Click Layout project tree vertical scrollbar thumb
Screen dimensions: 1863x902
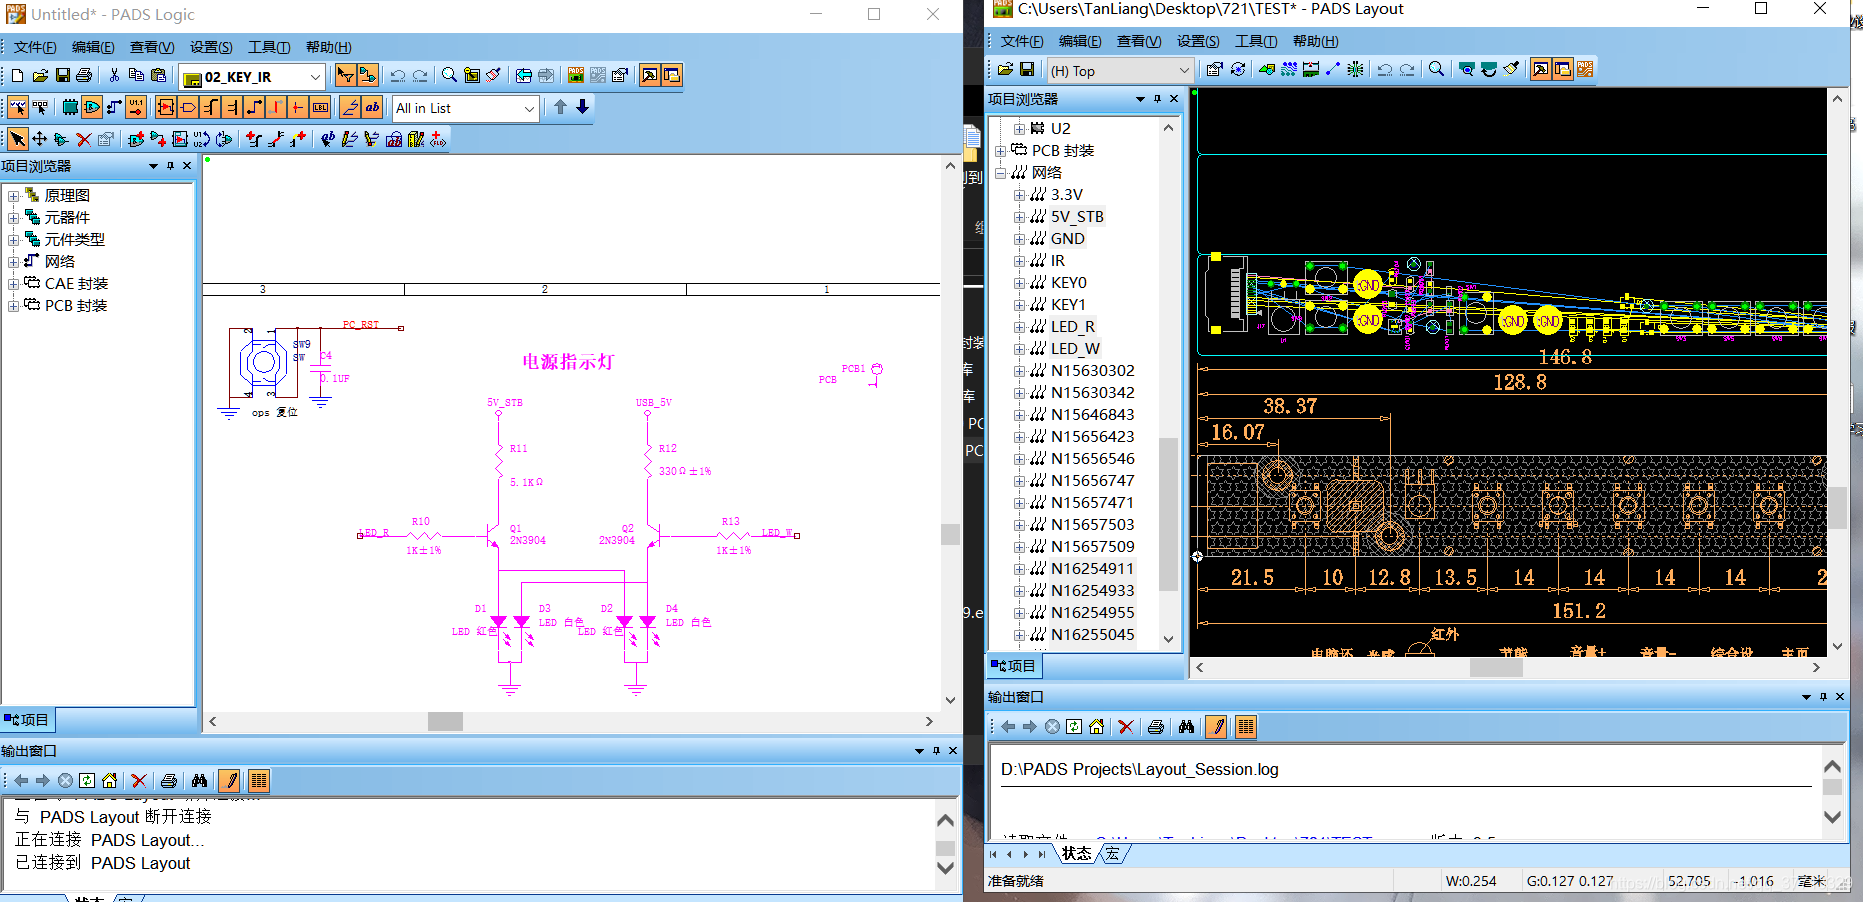(x=1168, y=514)
